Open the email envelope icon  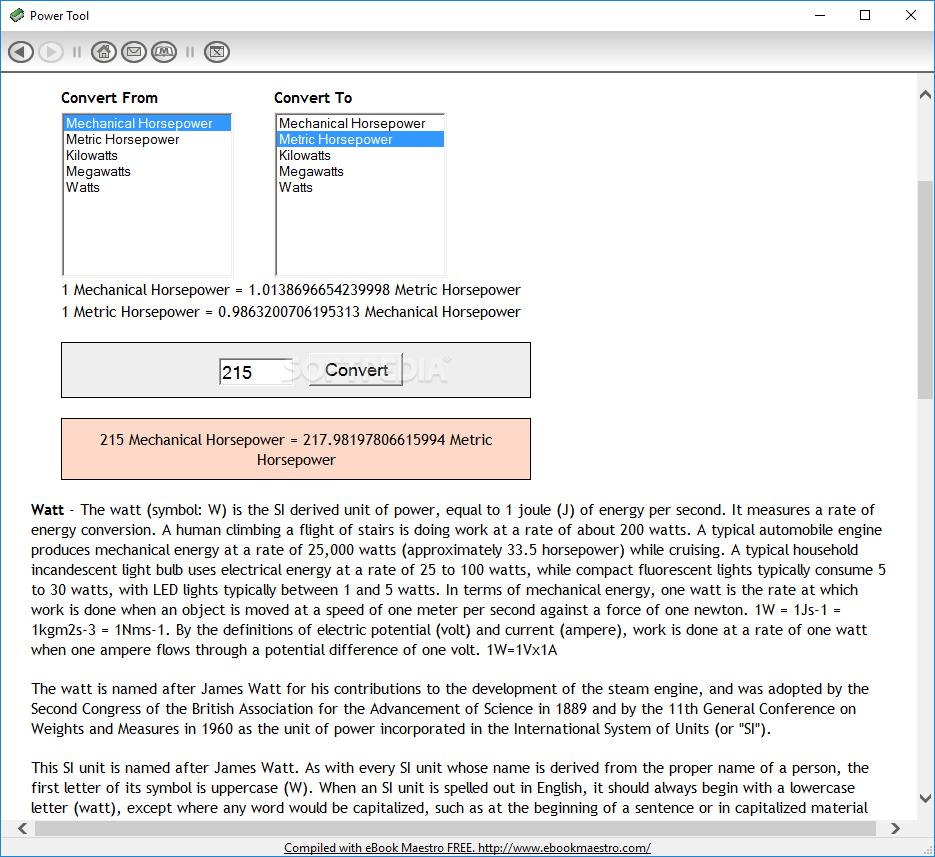coord(134,52)
